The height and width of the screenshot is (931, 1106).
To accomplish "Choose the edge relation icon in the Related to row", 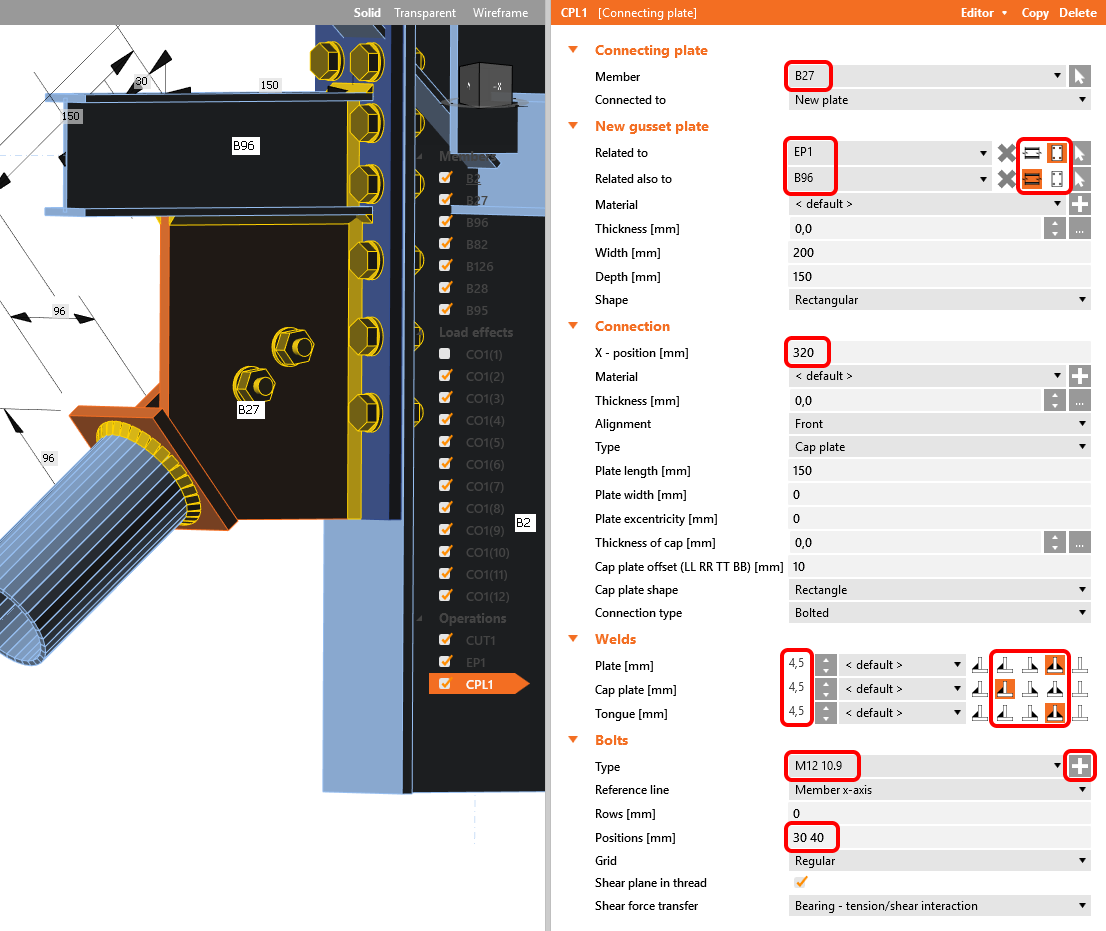I will pyautogui.click(x=1032, y=152).
